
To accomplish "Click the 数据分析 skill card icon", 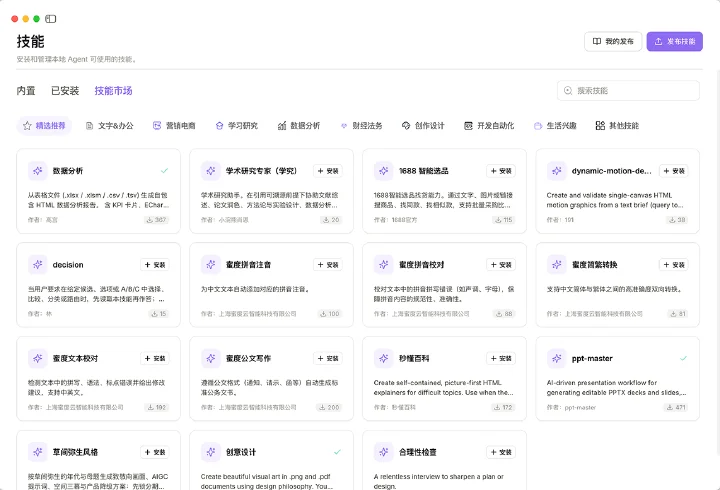I will (38, 171).
